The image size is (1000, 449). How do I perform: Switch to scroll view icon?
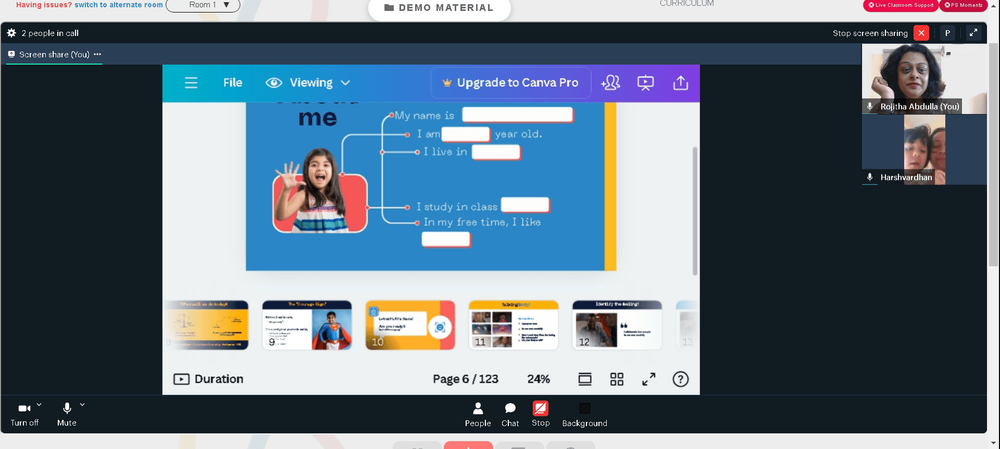coord(585,379)
